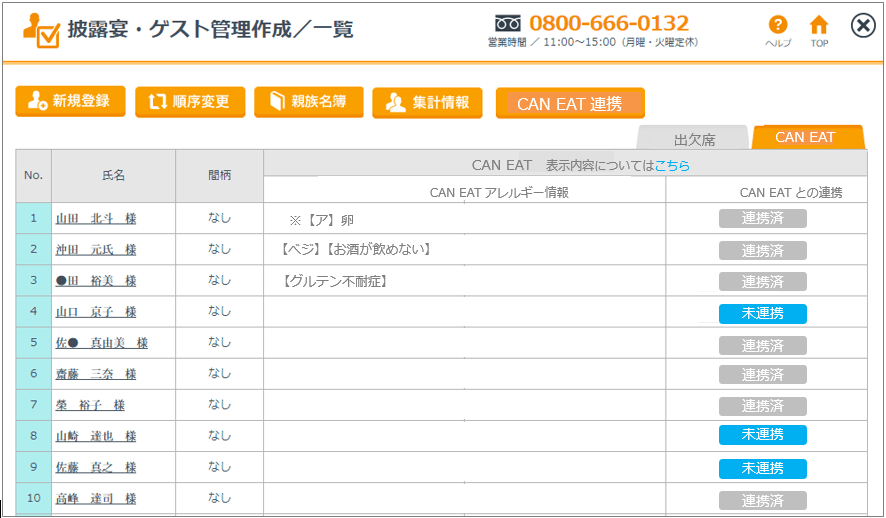Click 未連携 for 佐藤 真之
The image size is (886, 518).
coord(762,468)
